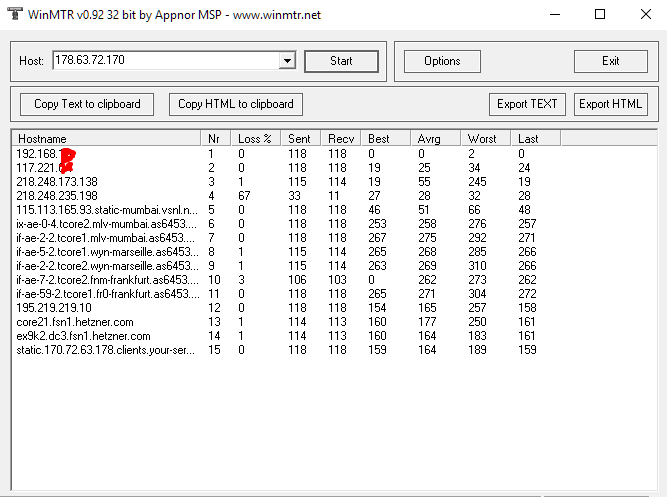This screenshot has height=497, width=667.
Task: Click the WinMTR title bar app icon
Action: pyautogui.click(x=14, y=14)
